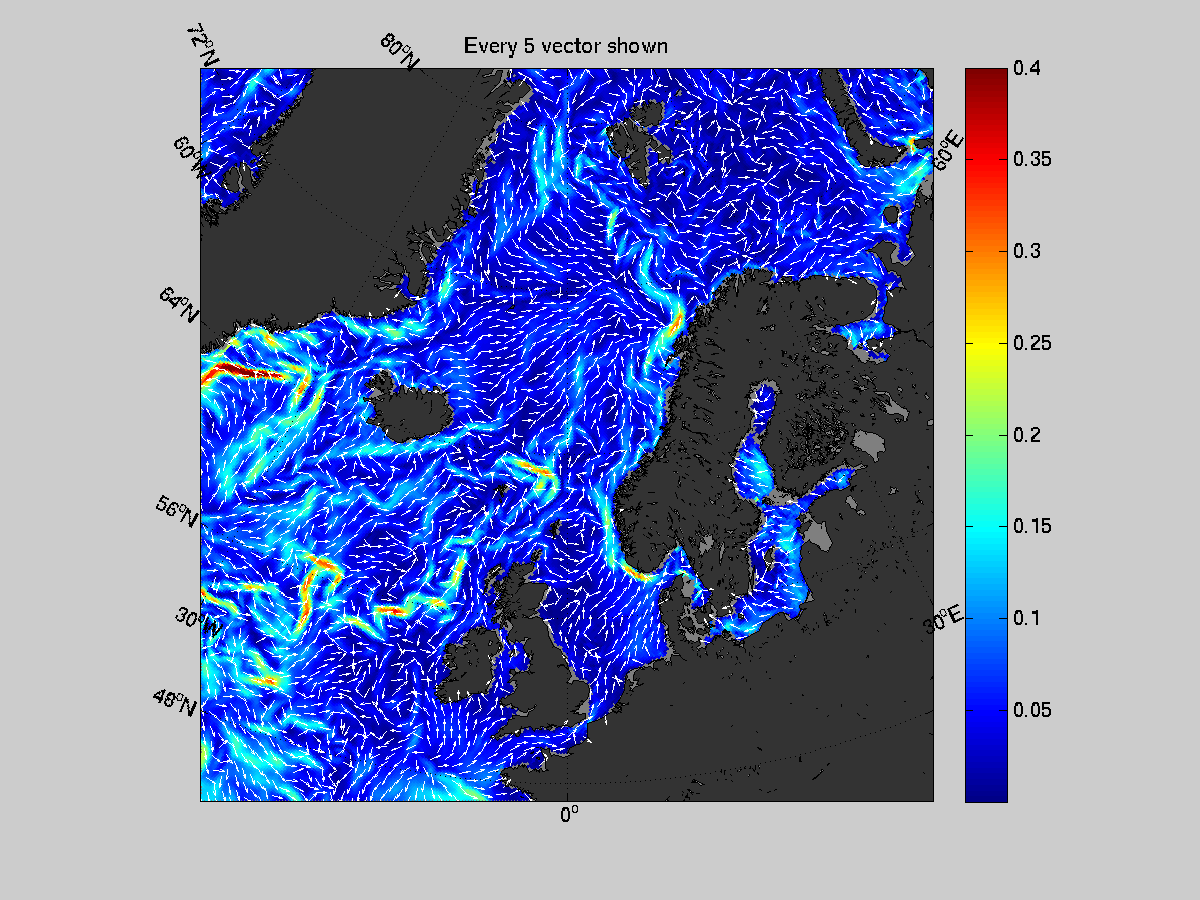The width and height of the screenshot is (1200, 900).
Task: Click the 0.3 colorbar tick label
Action: (x=1028, y=251)
